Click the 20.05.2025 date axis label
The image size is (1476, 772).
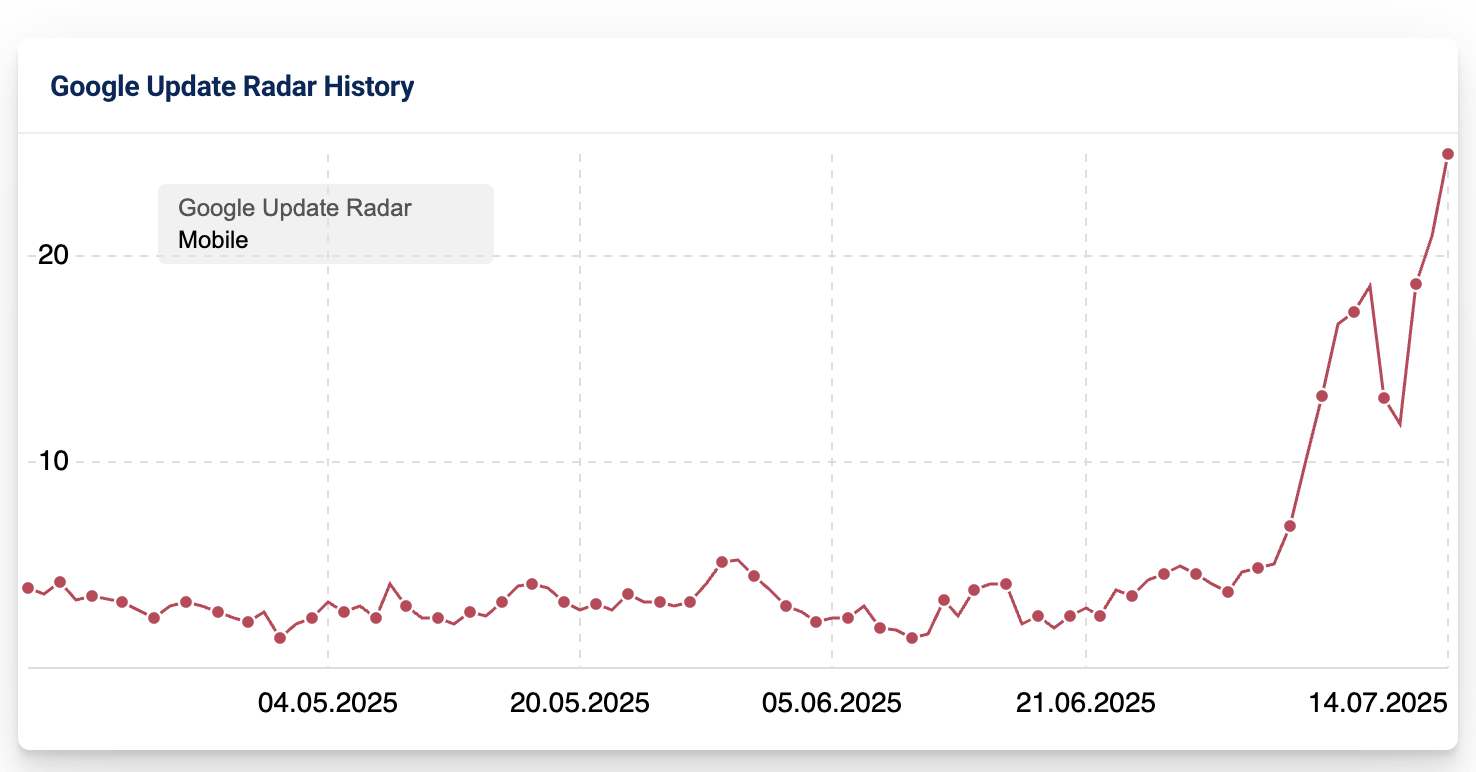tap(580, 703)
